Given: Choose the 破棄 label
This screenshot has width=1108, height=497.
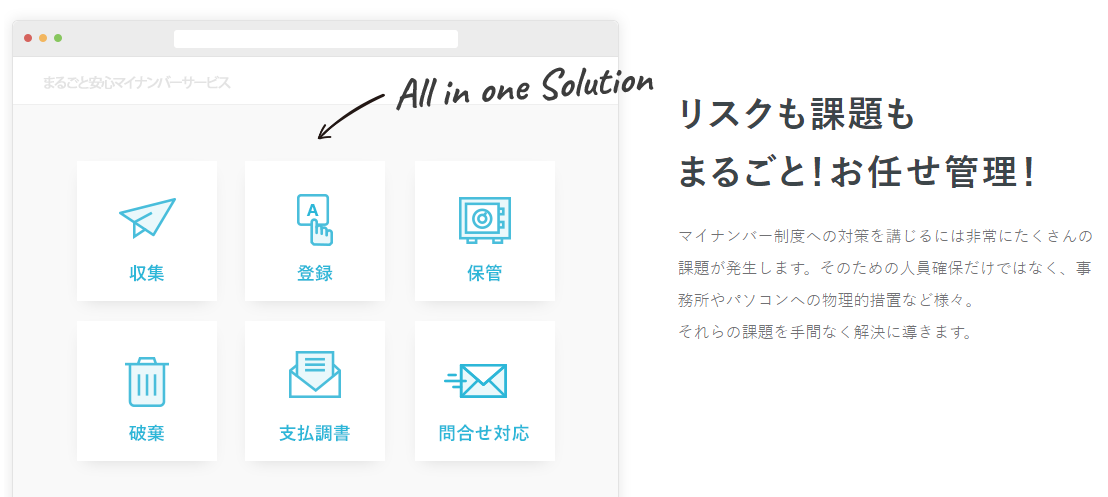Looking at the screenshot, I should [147, 433].
